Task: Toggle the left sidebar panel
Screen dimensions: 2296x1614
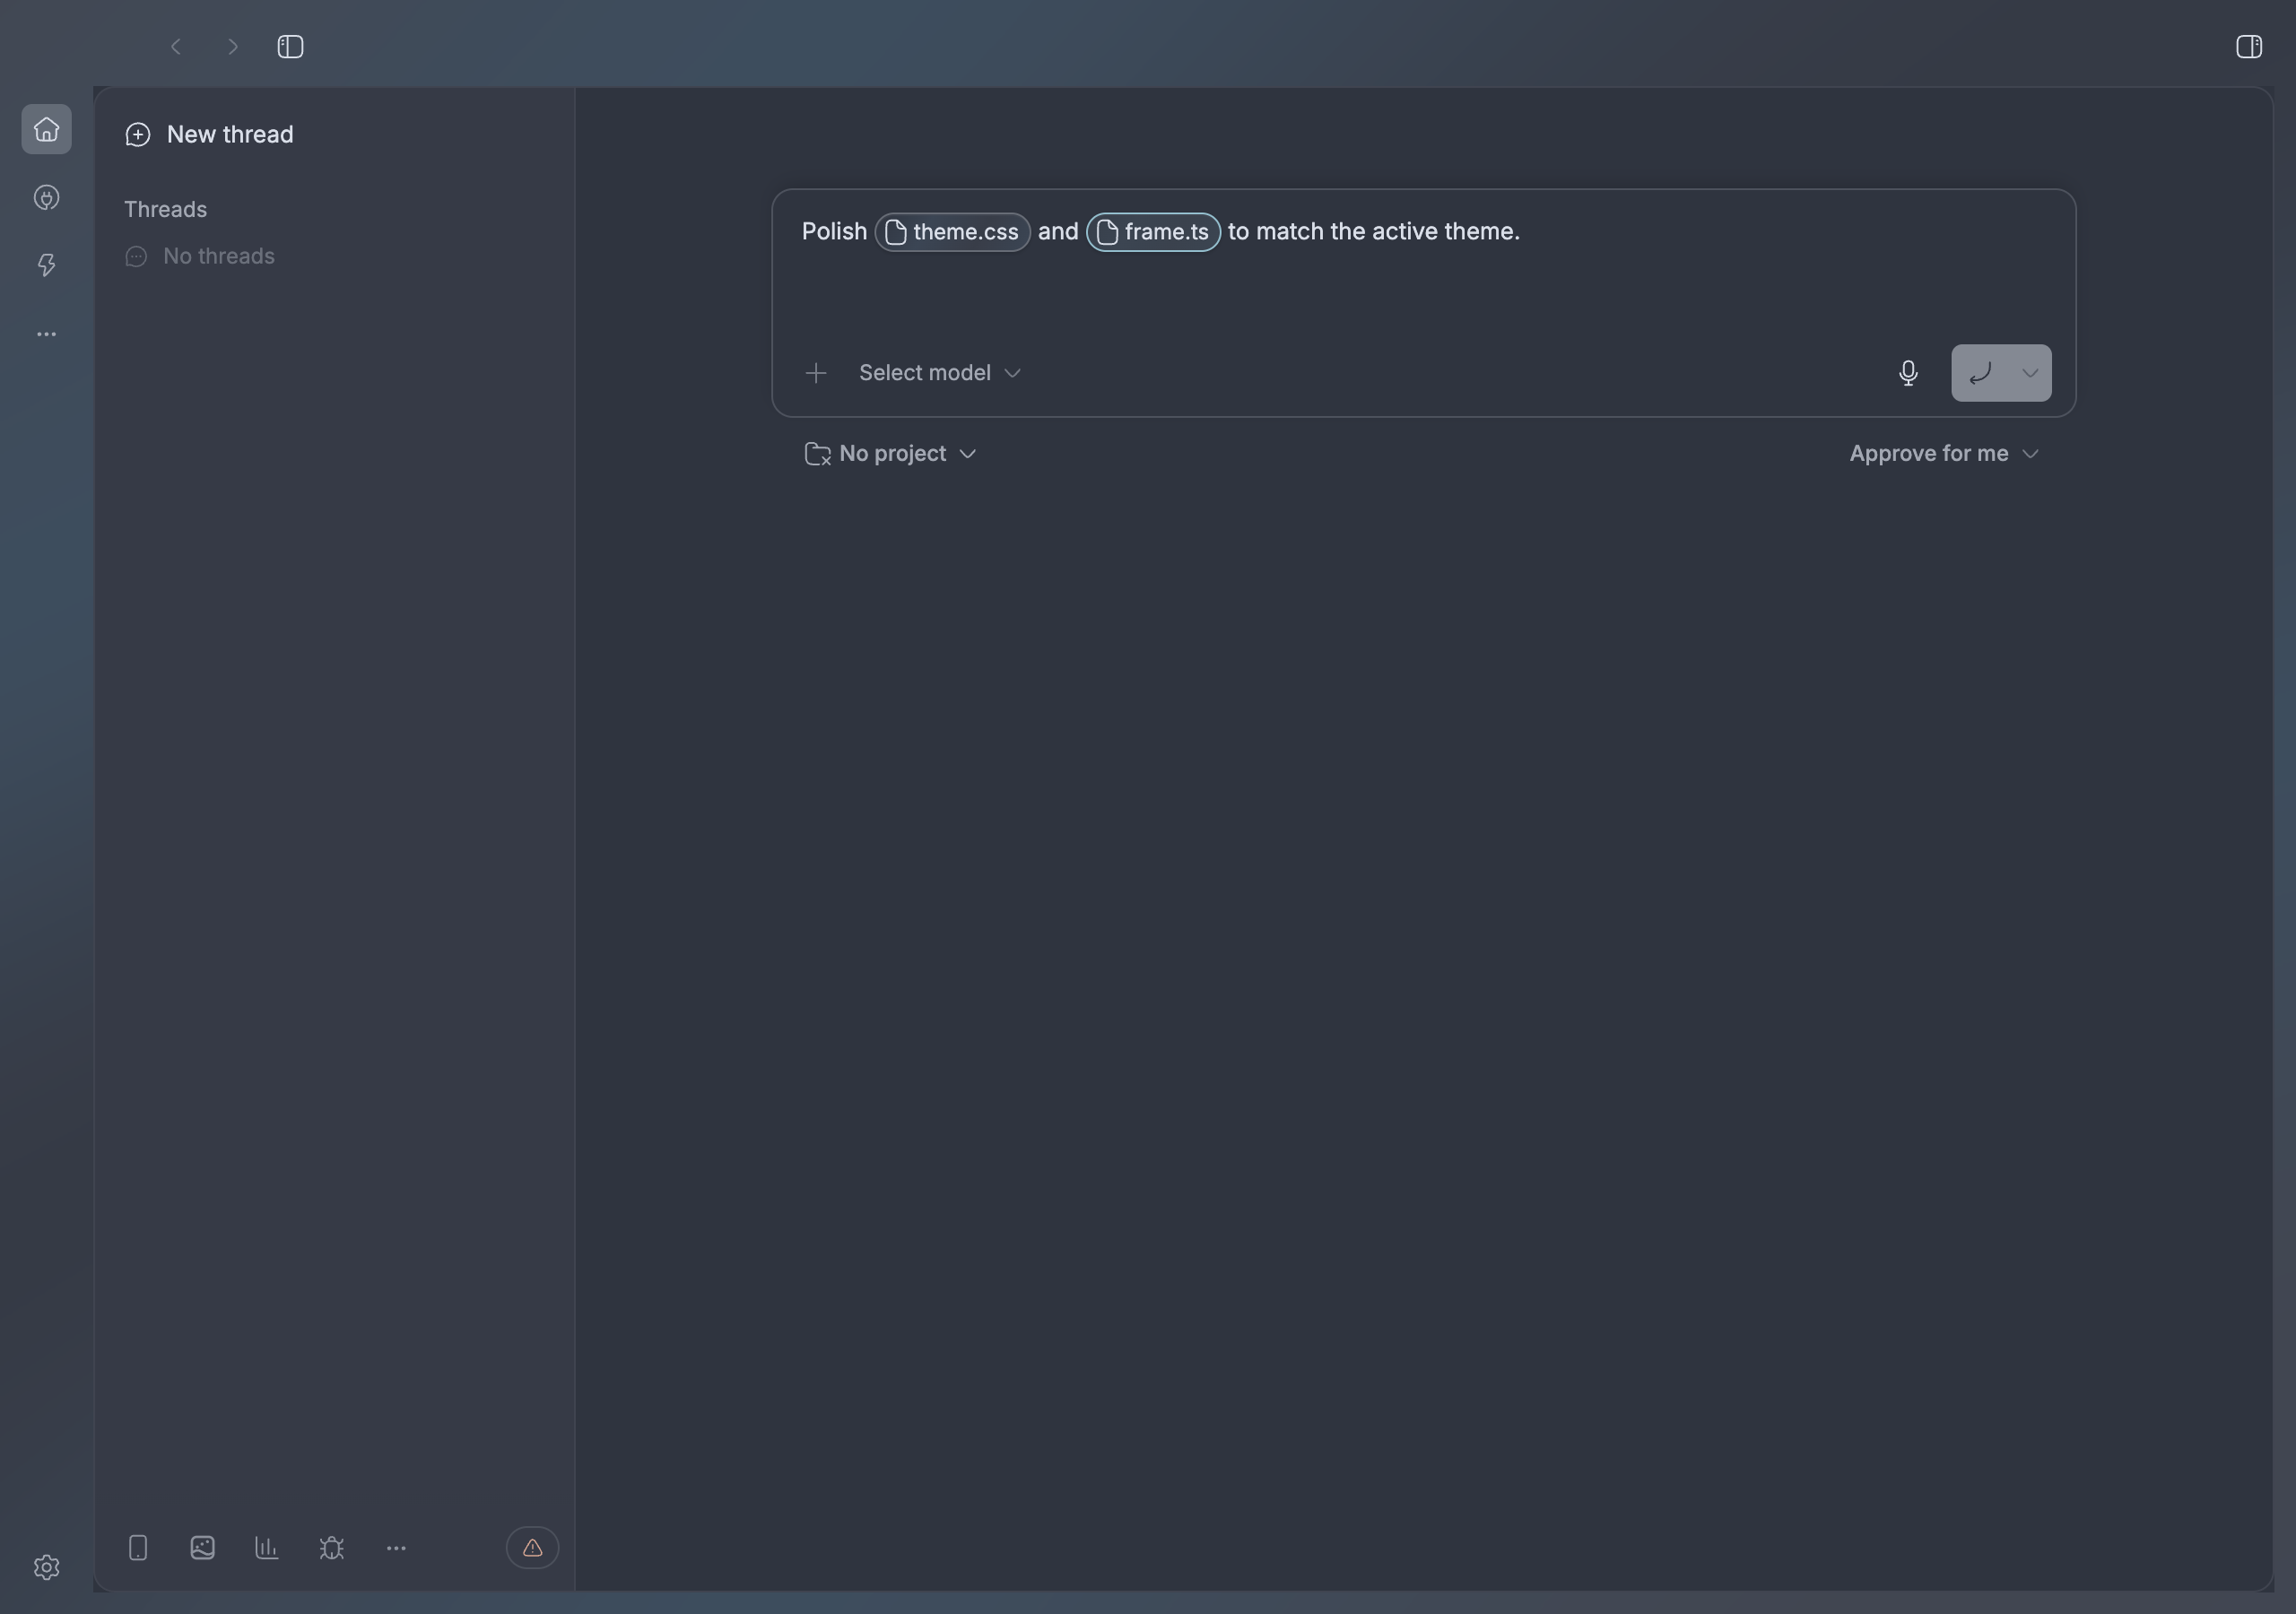Action: 290,47
